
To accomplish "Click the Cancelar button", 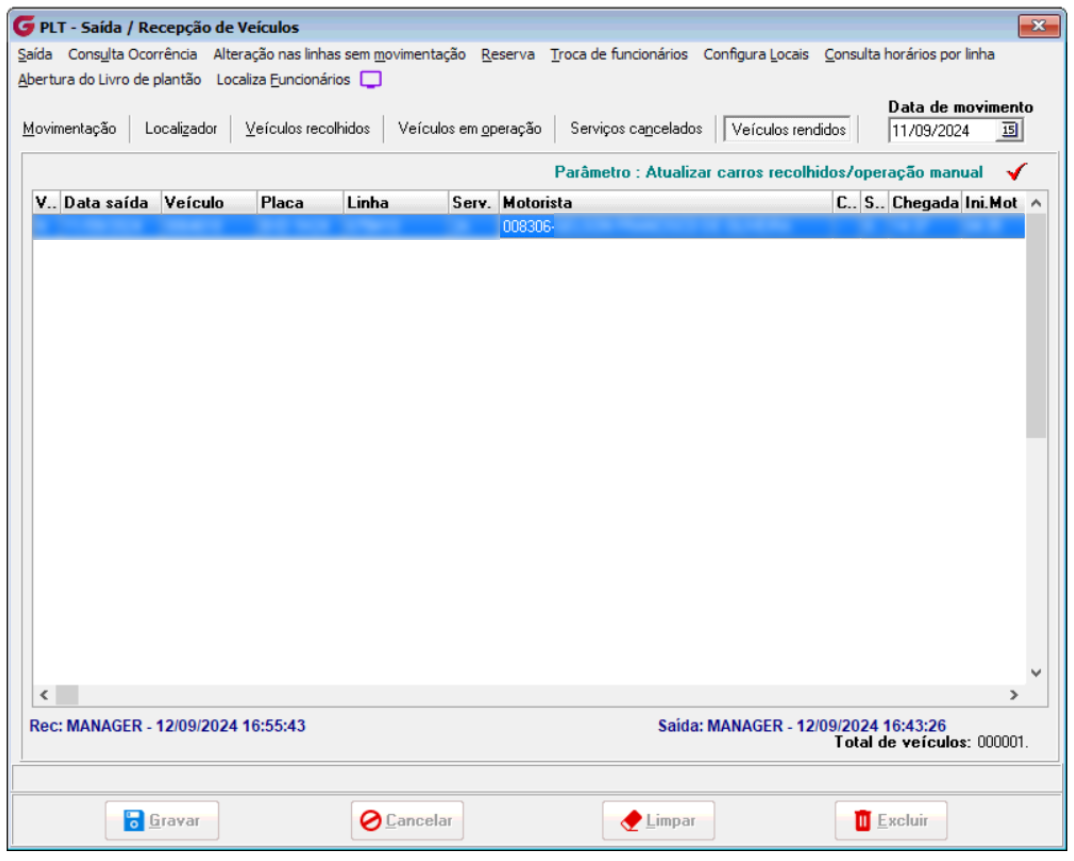I will pyautogui.click(x=407, y=821).
